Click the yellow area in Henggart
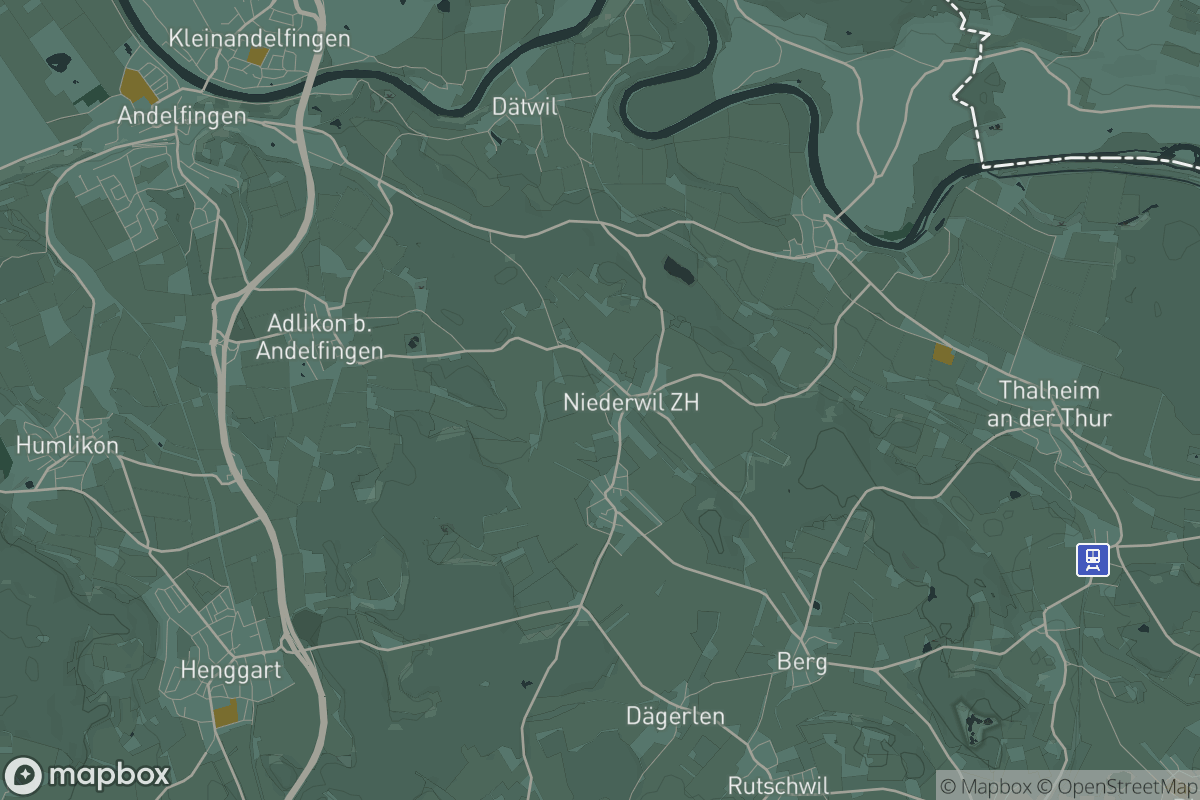The height and width of the screenshot is (800, 1200). coord(226,713)
